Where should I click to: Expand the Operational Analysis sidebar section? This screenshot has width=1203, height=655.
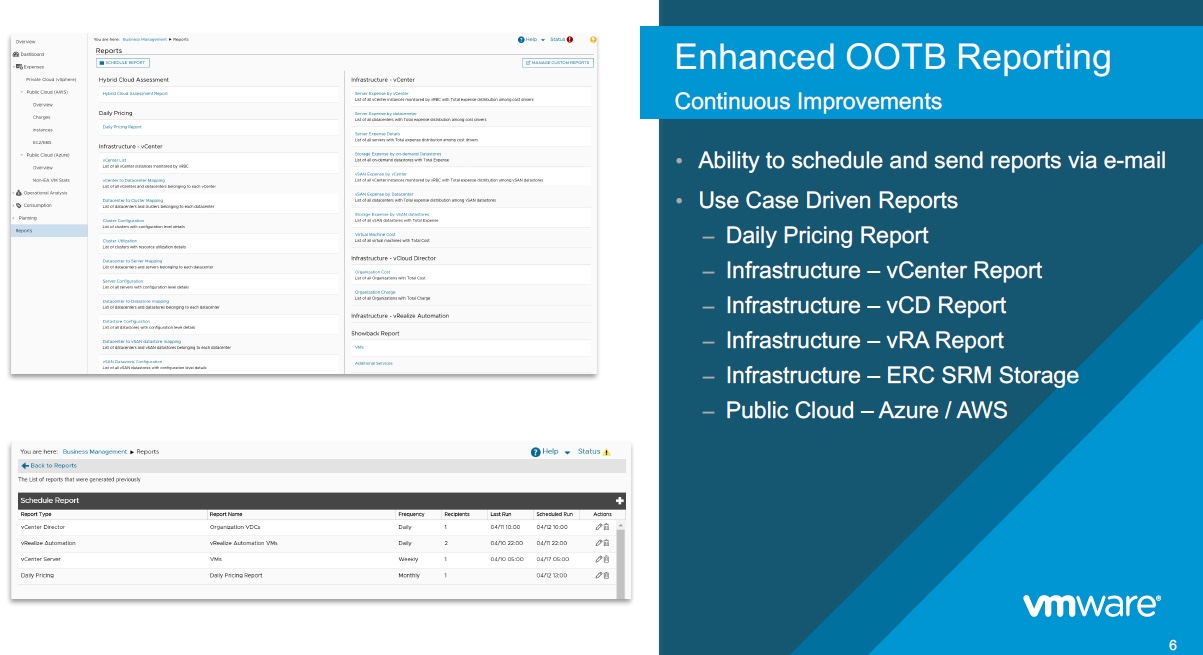point(13,192)
